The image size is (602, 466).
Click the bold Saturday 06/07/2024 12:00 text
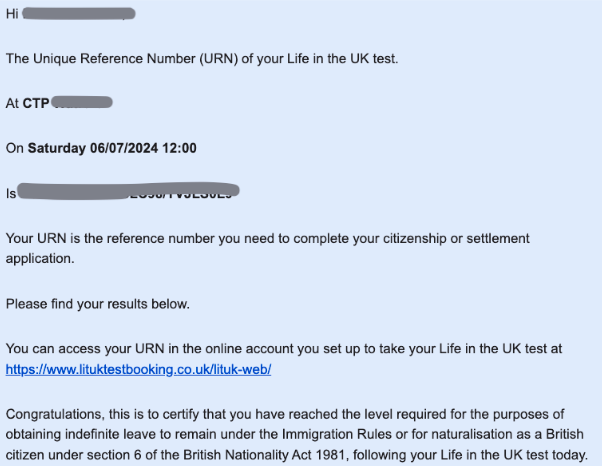click(x=112, y=148)
